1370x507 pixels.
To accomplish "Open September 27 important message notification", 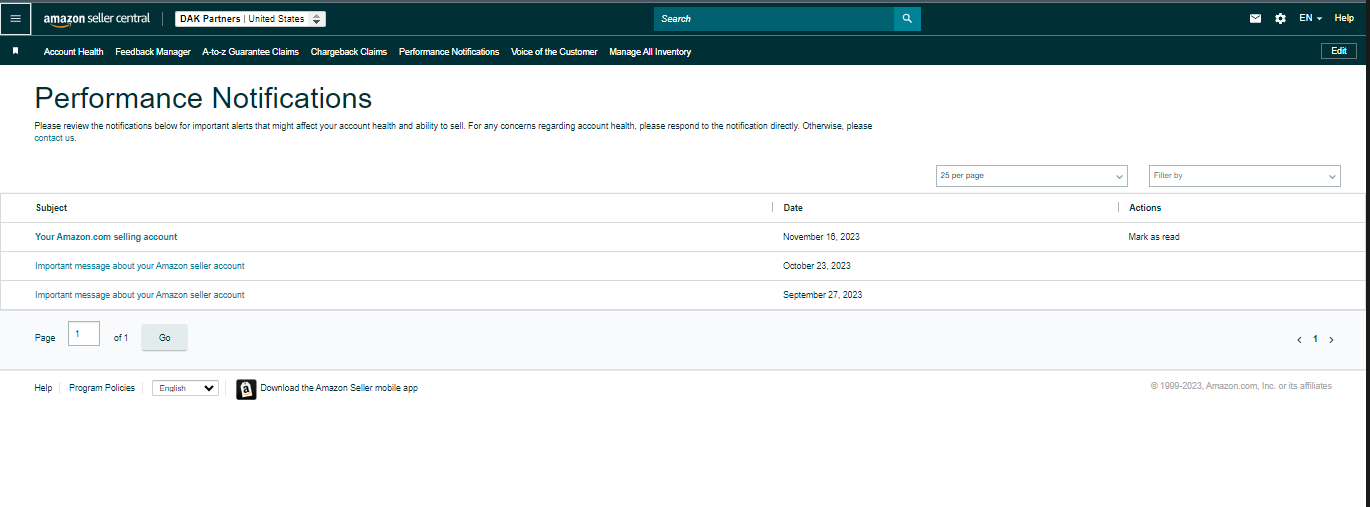I will click(140, 295).
